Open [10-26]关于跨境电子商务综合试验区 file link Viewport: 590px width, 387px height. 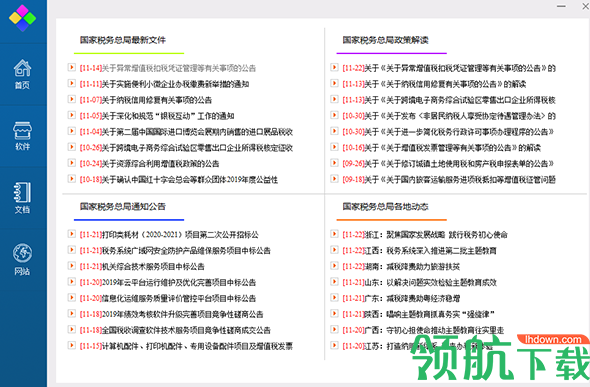(x=186, y=148)
